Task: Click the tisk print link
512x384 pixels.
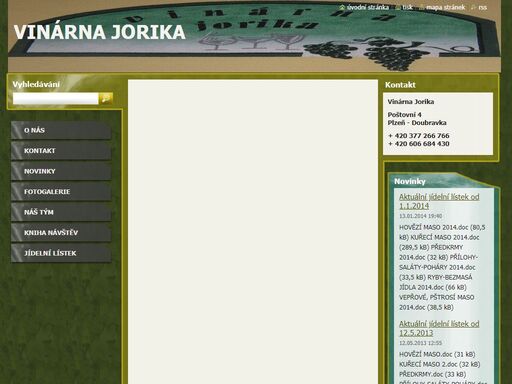Action: pos(407,7)
